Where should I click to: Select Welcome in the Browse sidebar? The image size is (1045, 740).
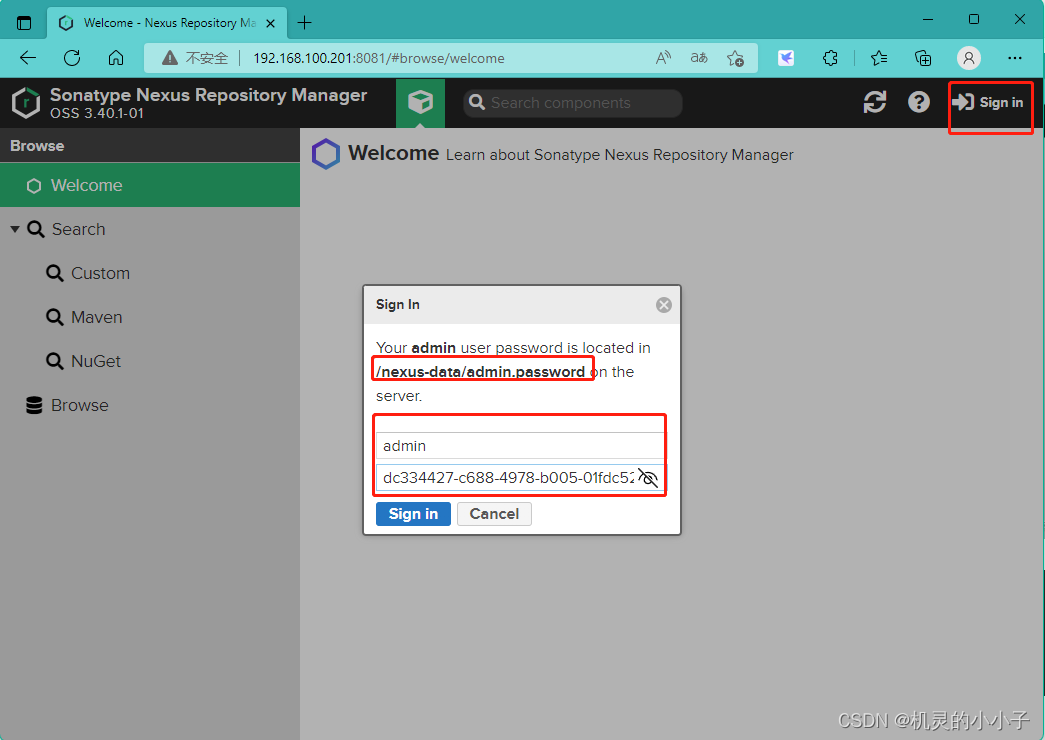(150, 185)
